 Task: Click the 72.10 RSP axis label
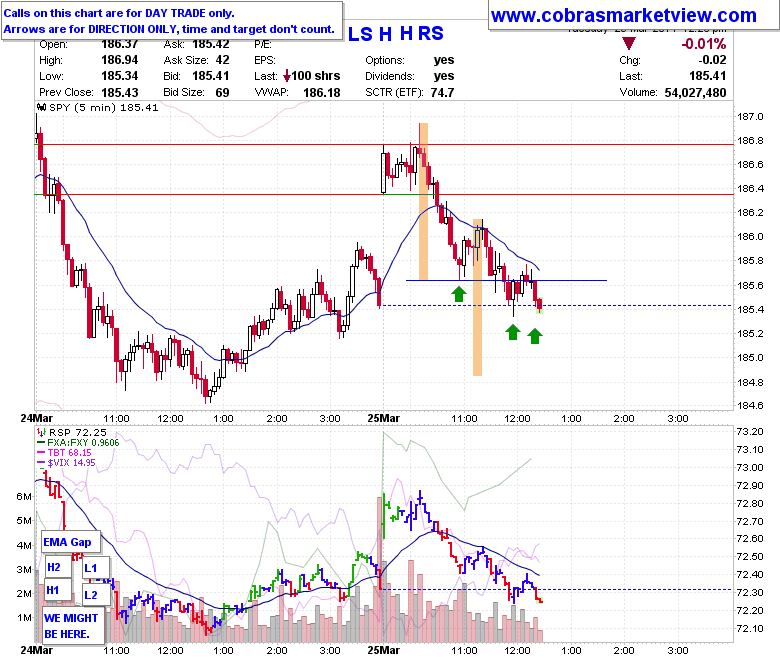[750, 629]
